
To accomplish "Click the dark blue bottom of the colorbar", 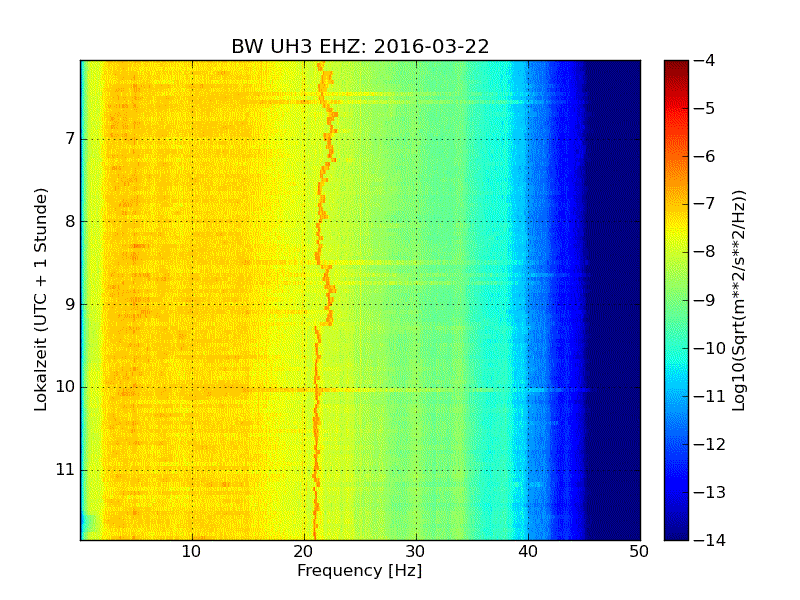I will pyautogui.click(x=677, y=531).
